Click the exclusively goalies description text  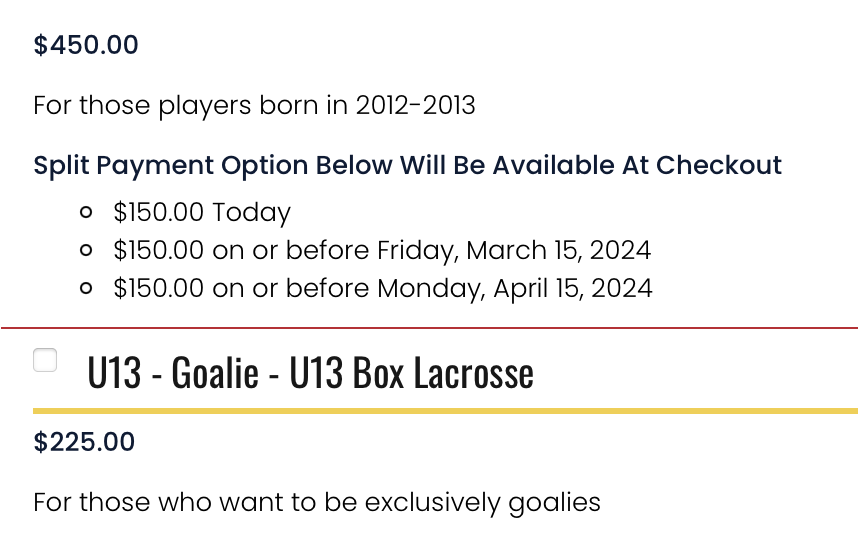(317, 502)
